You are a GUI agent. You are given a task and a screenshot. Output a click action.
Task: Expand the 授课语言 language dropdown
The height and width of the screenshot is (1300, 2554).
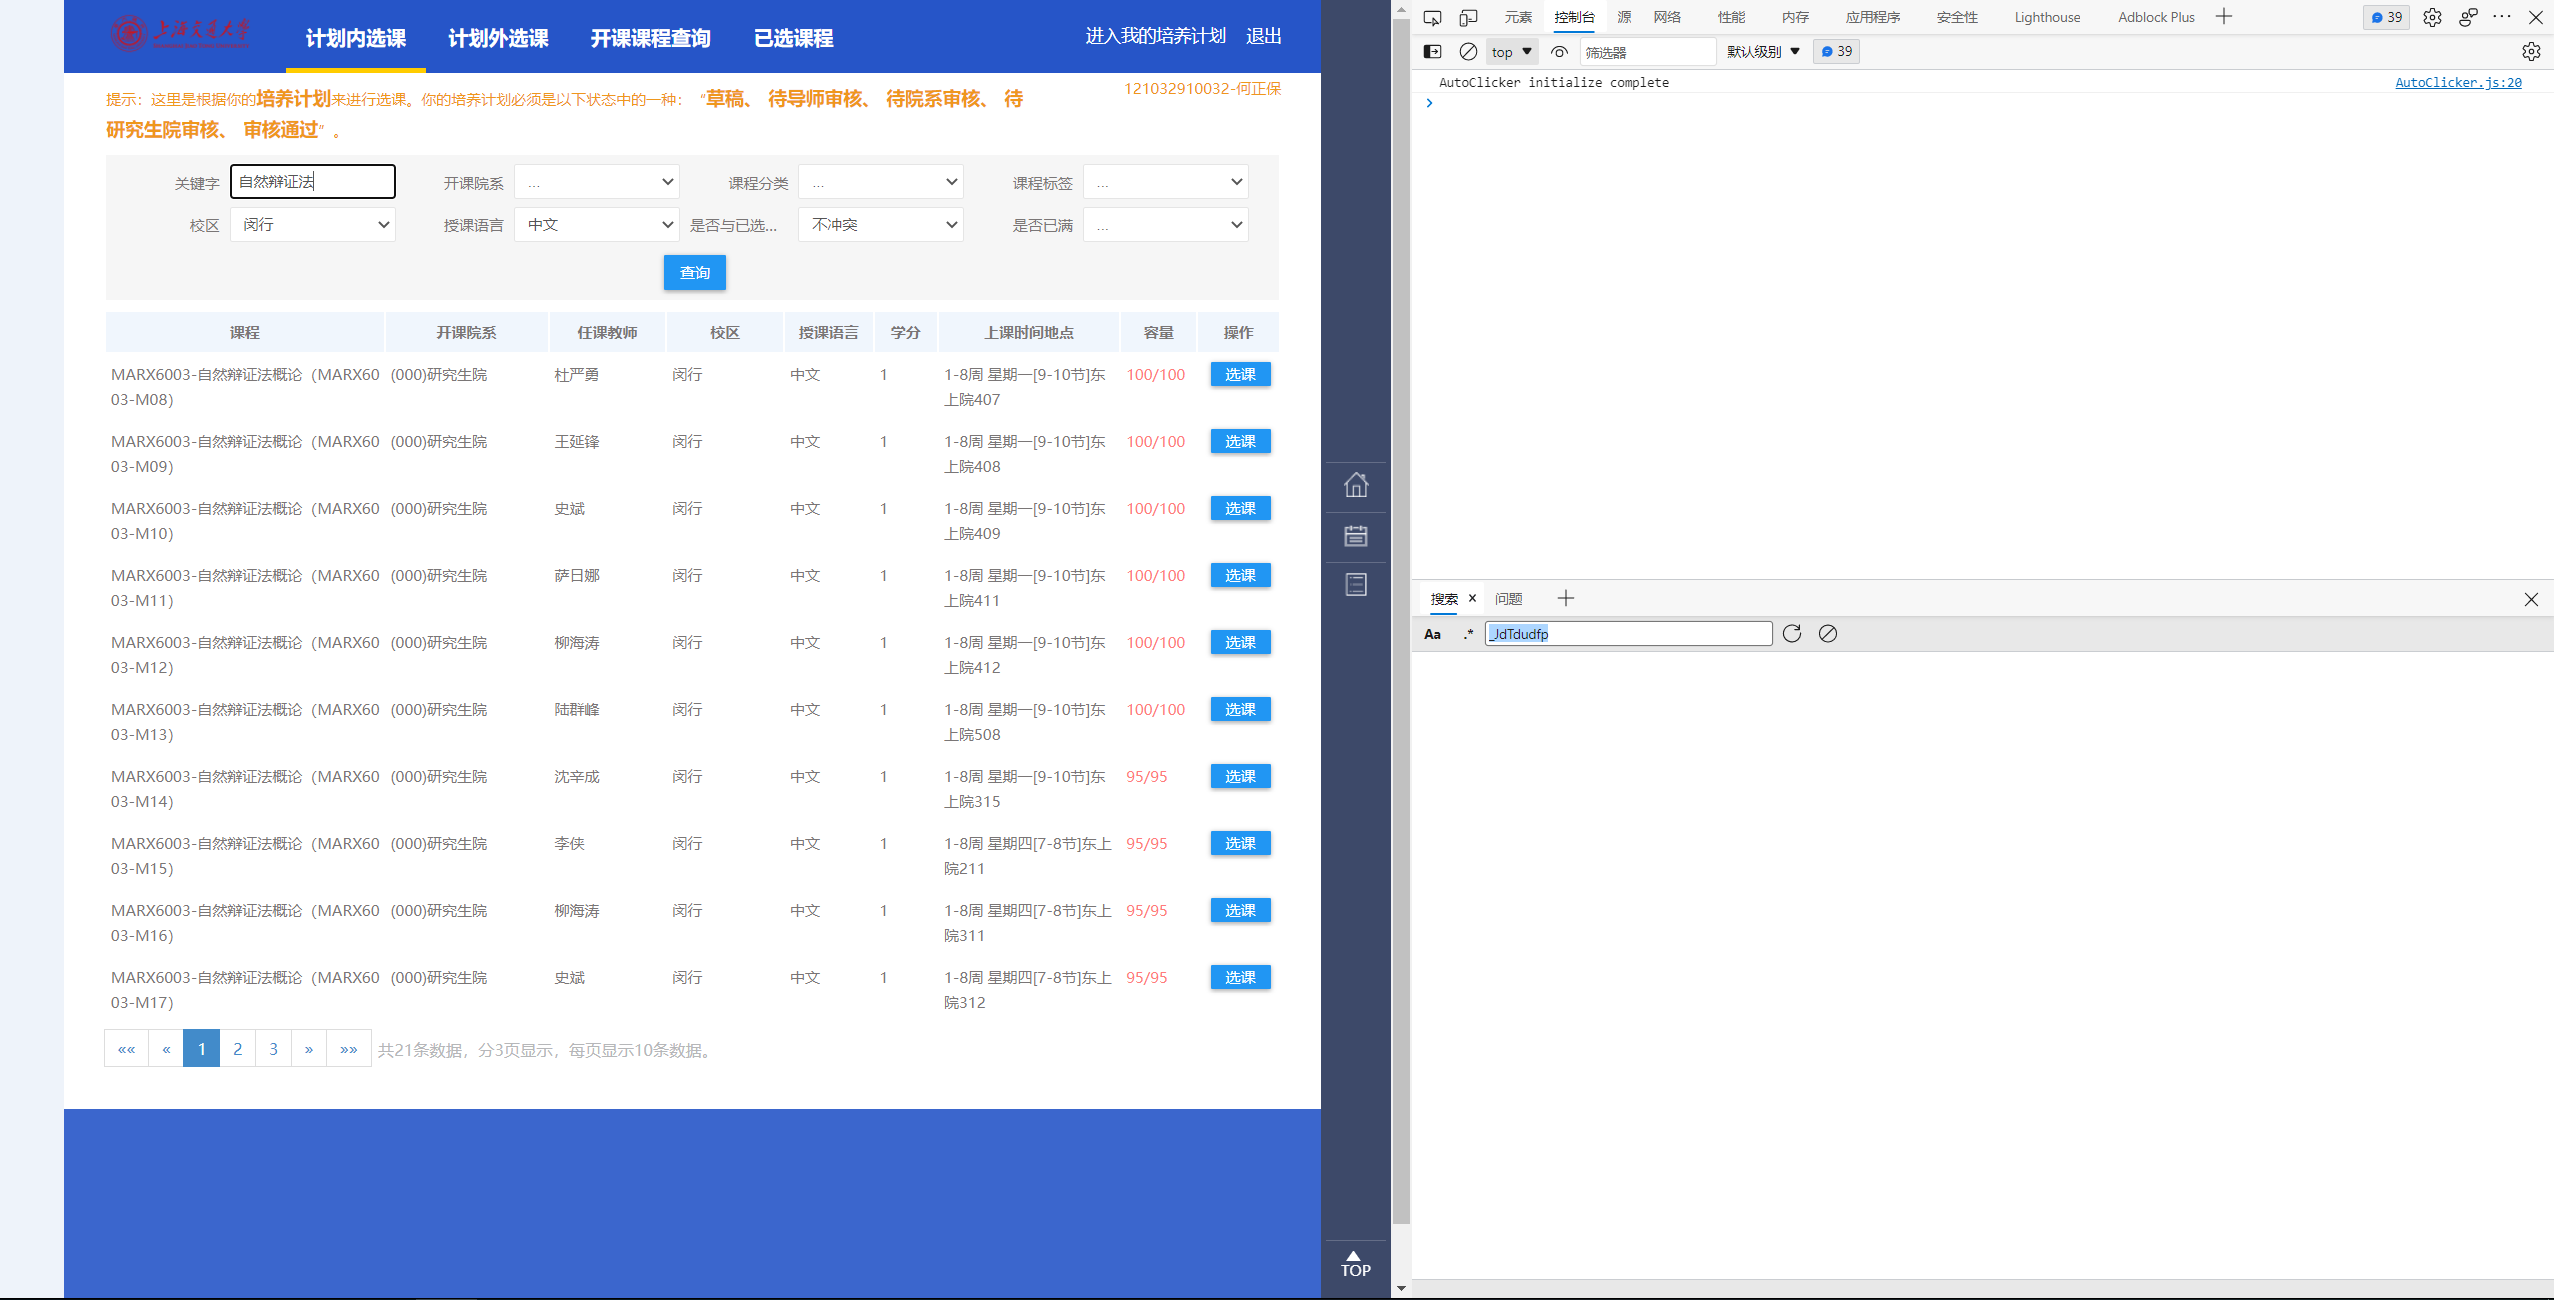pyautogui.click(x=597, y=225)
